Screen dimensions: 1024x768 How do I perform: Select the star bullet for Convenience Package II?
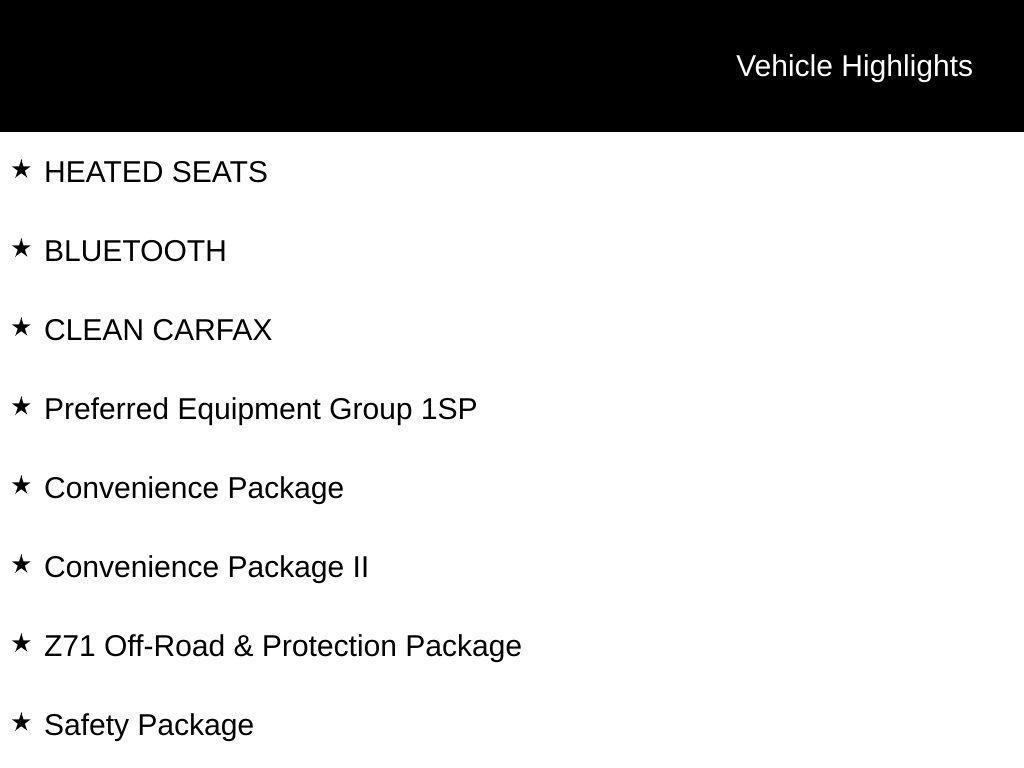tap(21, 565)
